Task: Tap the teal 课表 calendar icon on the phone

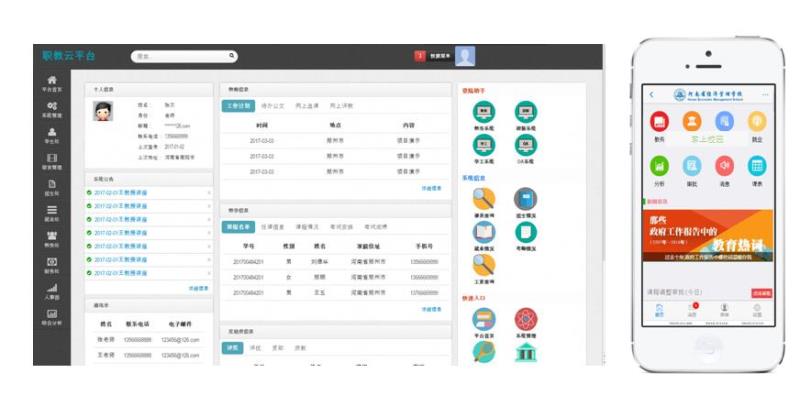Action: 757,166
